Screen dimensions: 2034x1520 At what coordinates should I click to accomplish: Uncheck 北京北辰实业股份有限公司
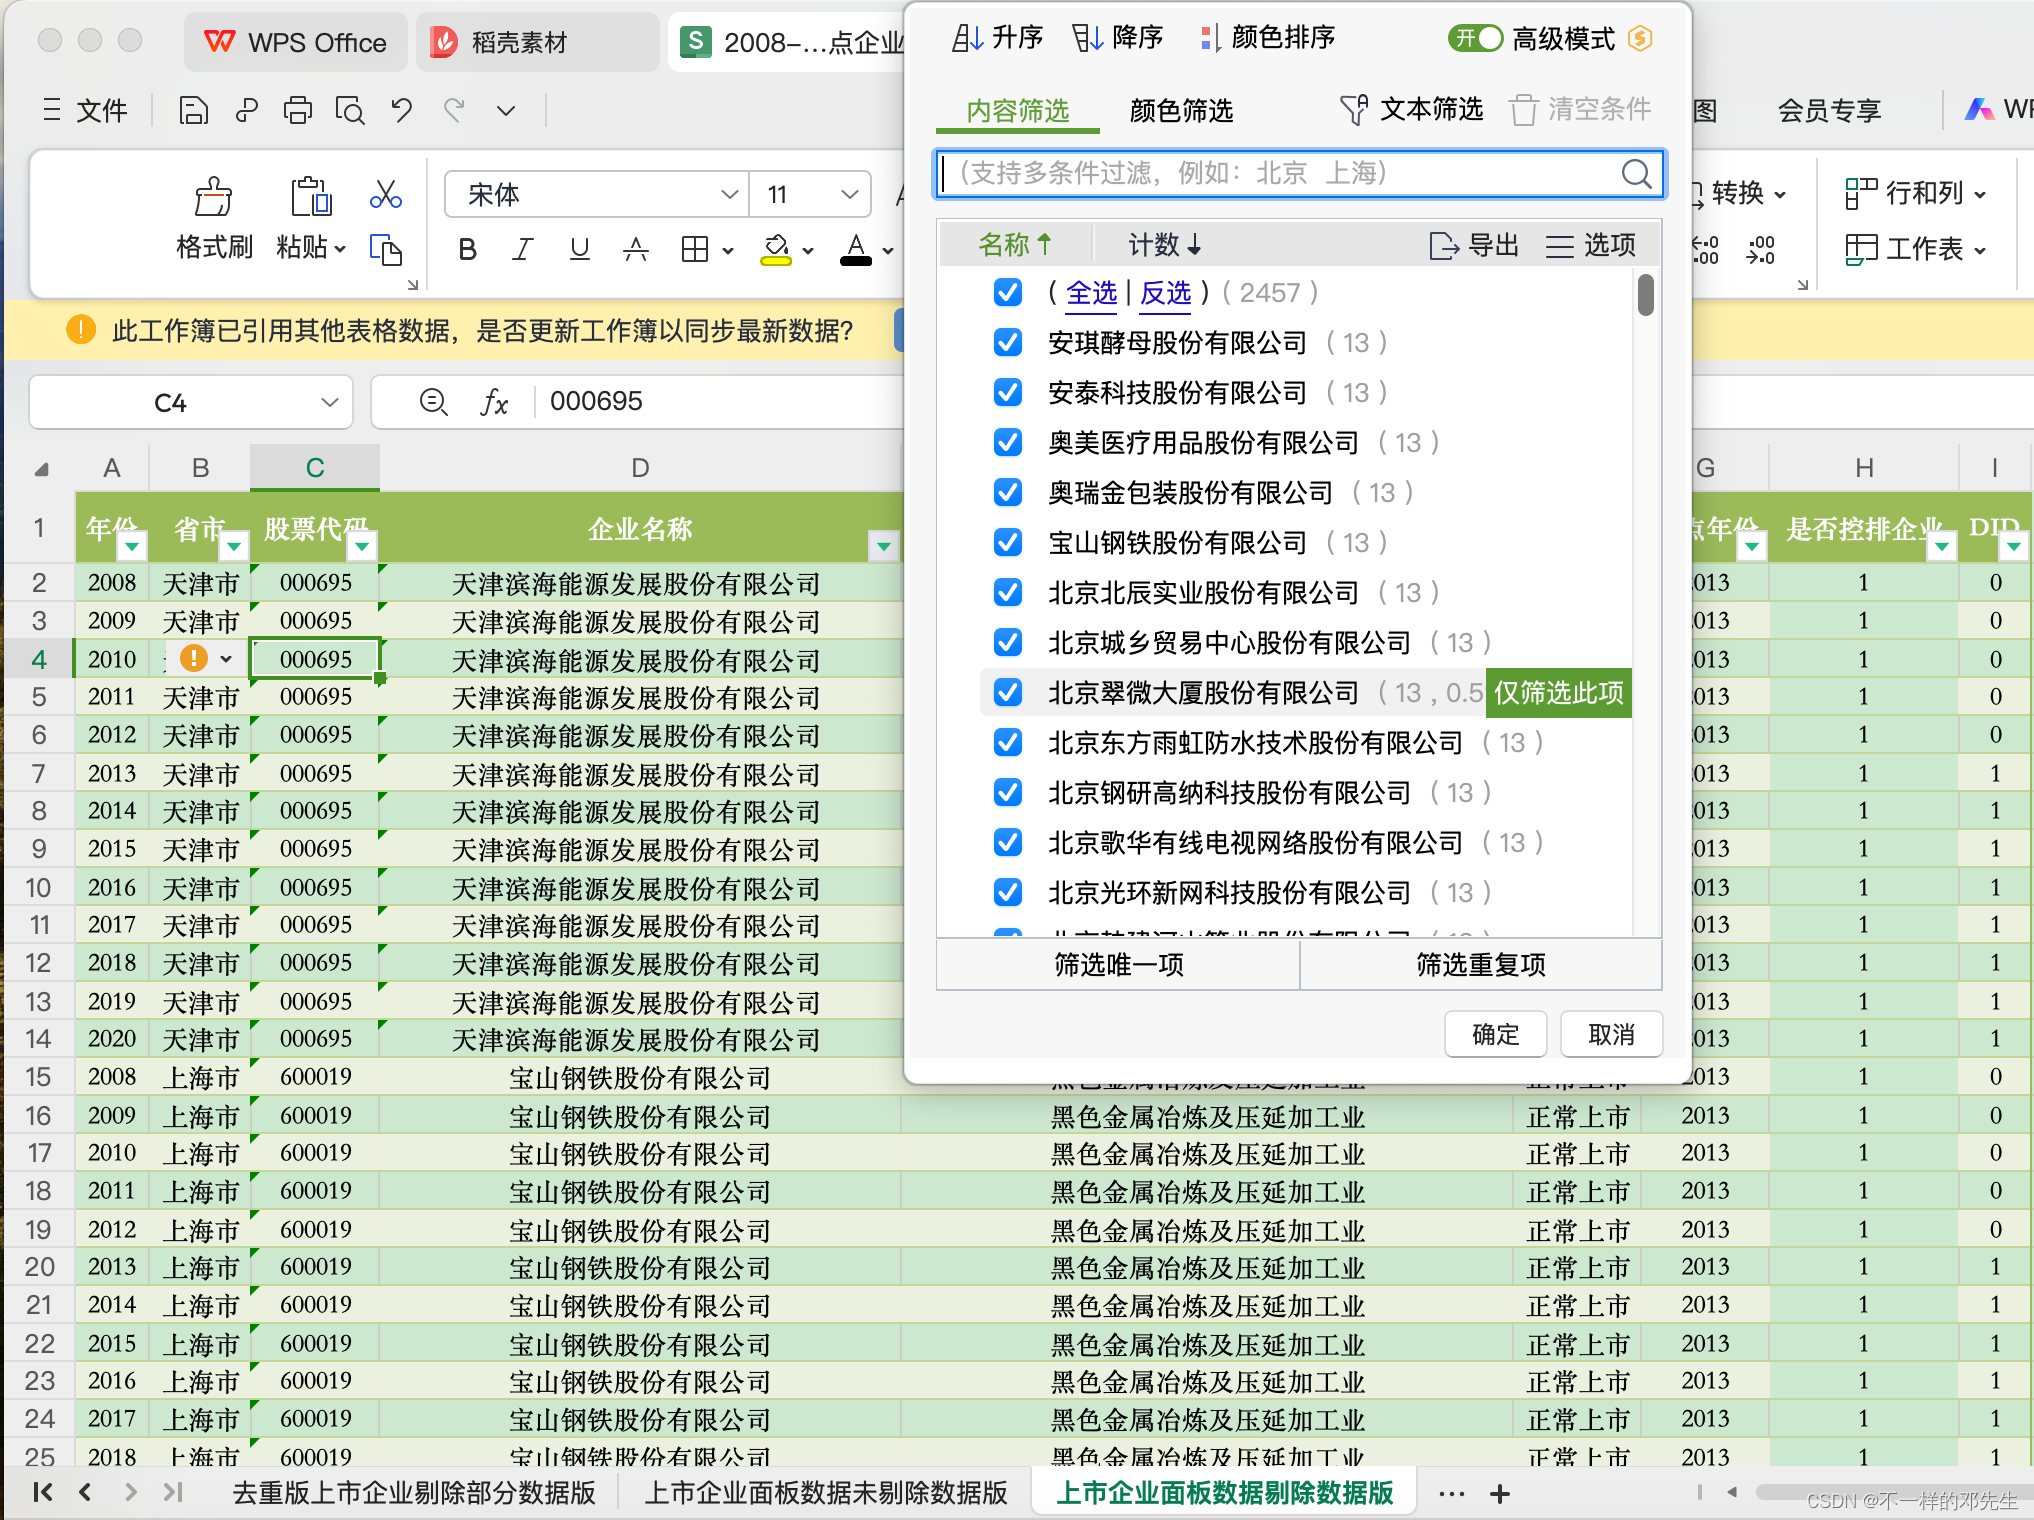[x=1008, y=592]
